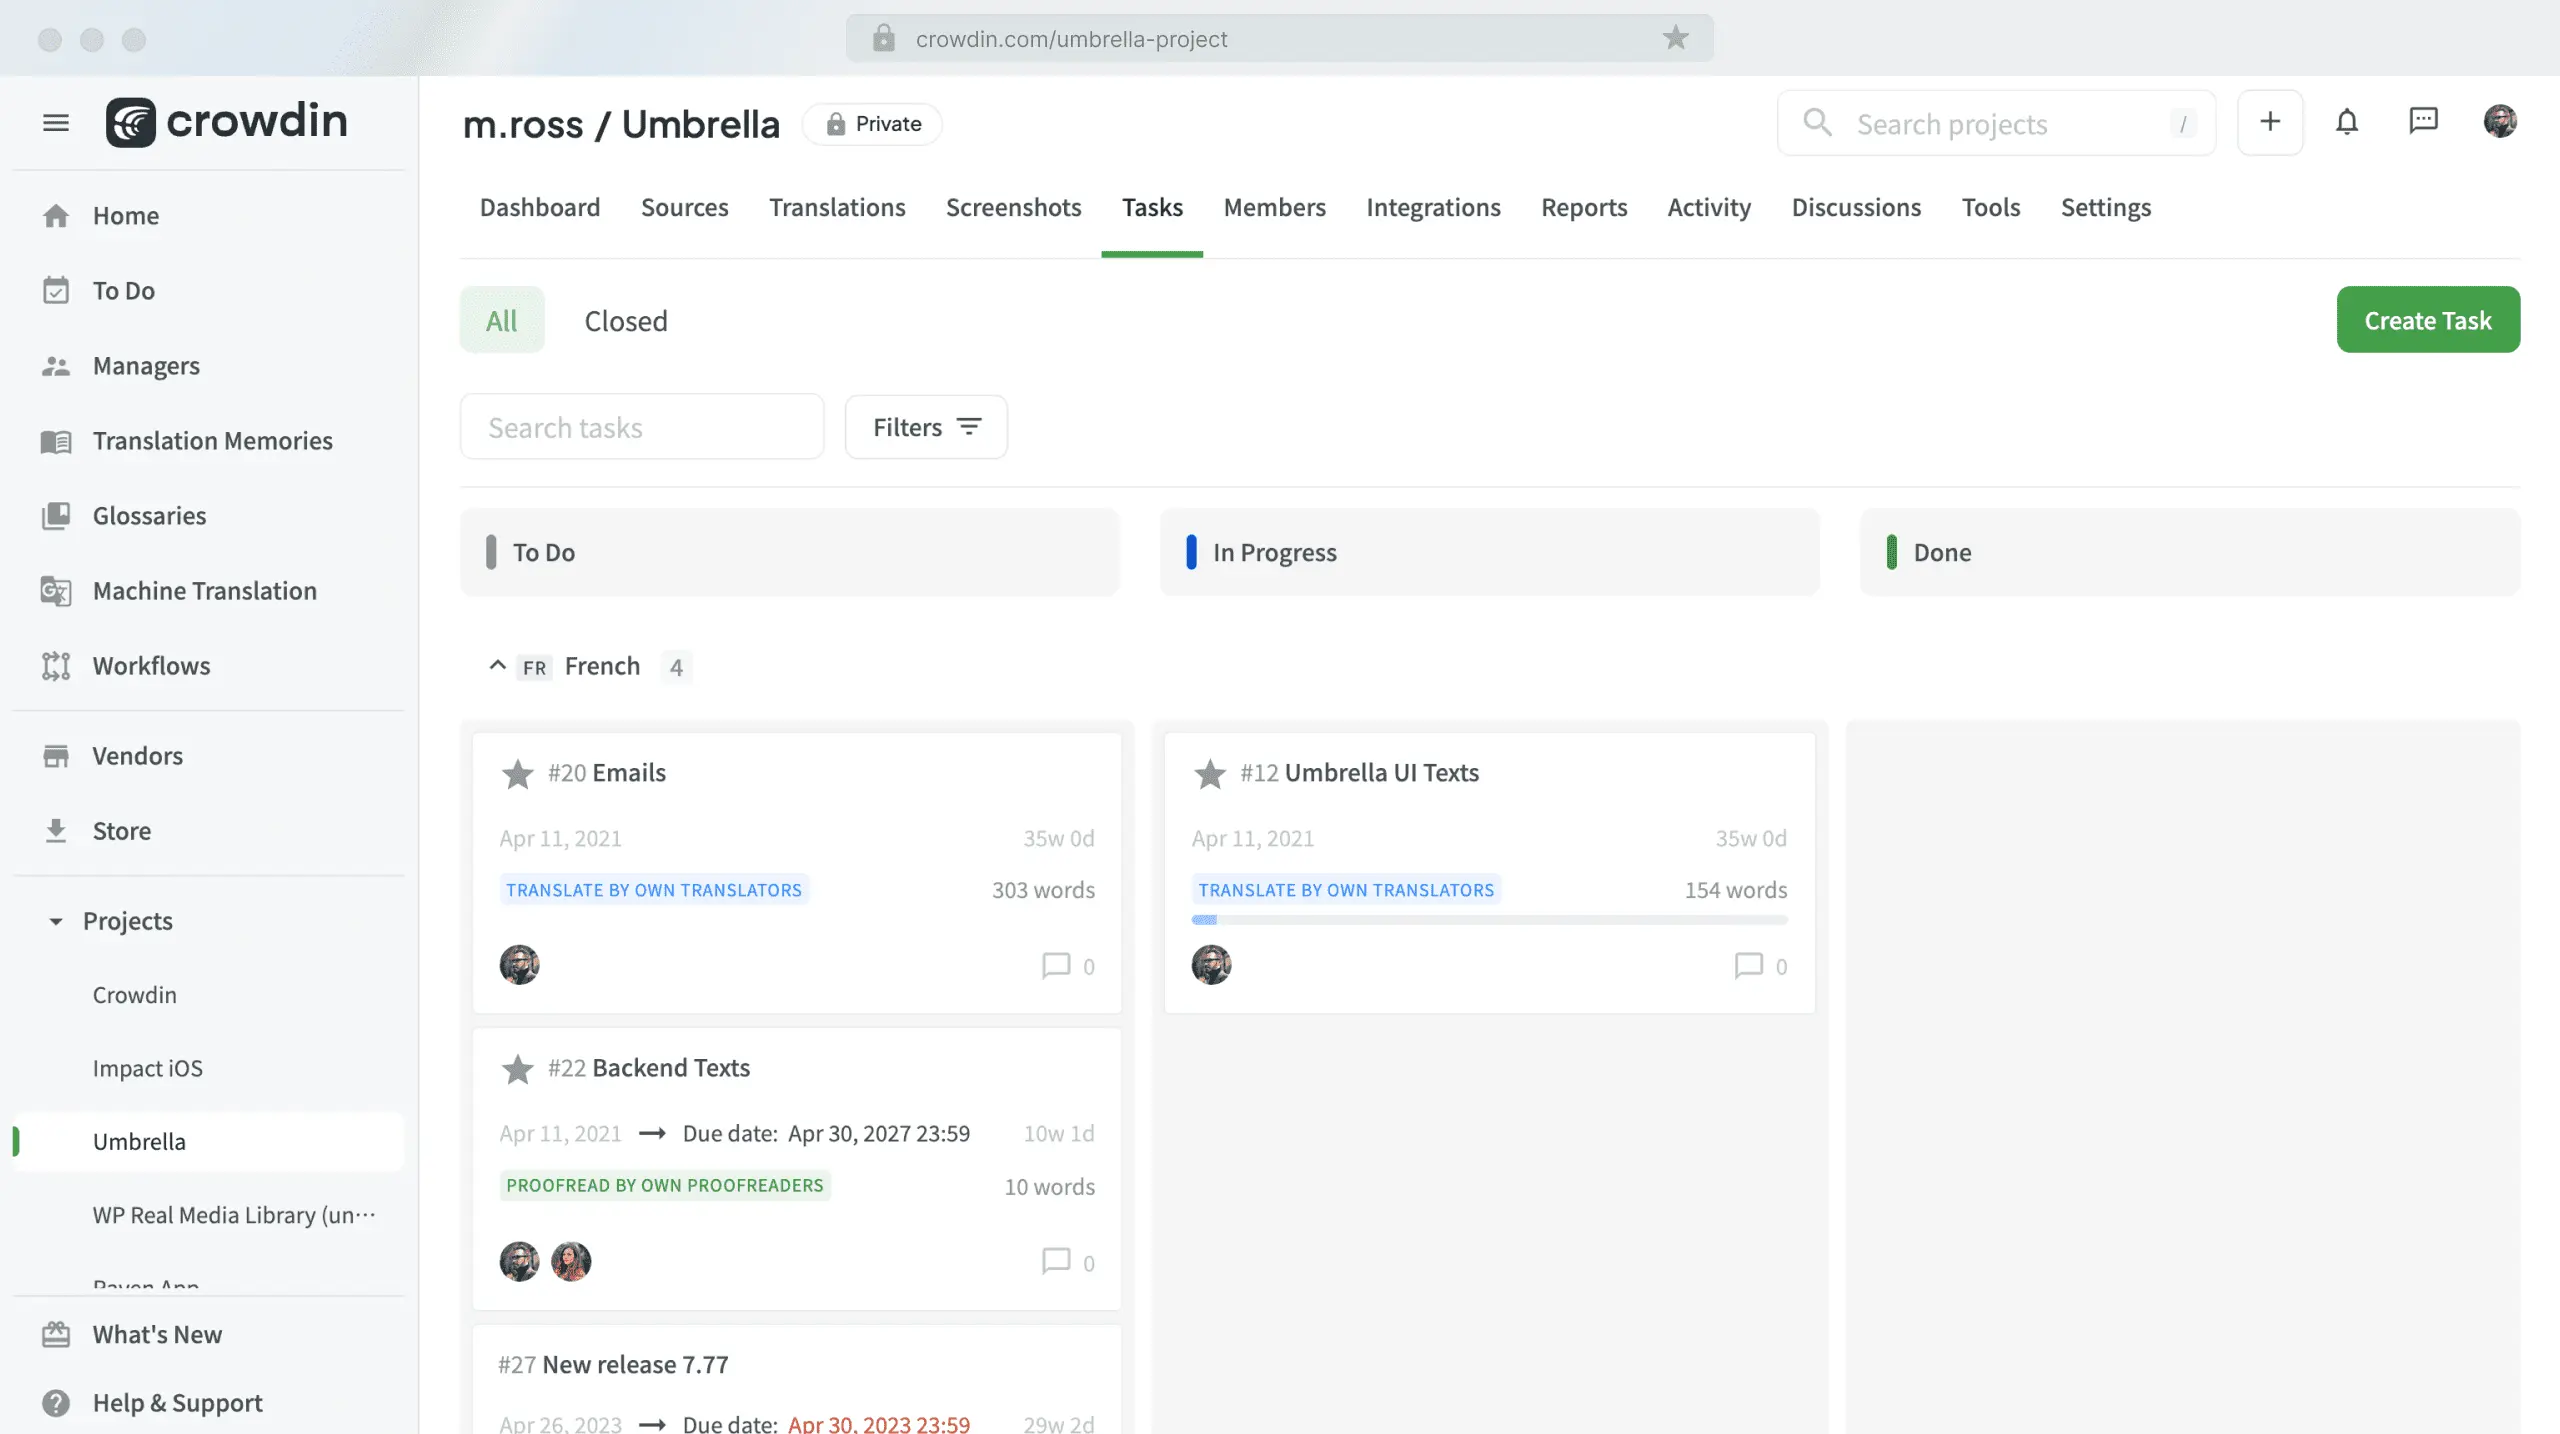Open the Filters dropdown
The width and height of the screenshot is (2560, 1434).
(x=927, y=425)
